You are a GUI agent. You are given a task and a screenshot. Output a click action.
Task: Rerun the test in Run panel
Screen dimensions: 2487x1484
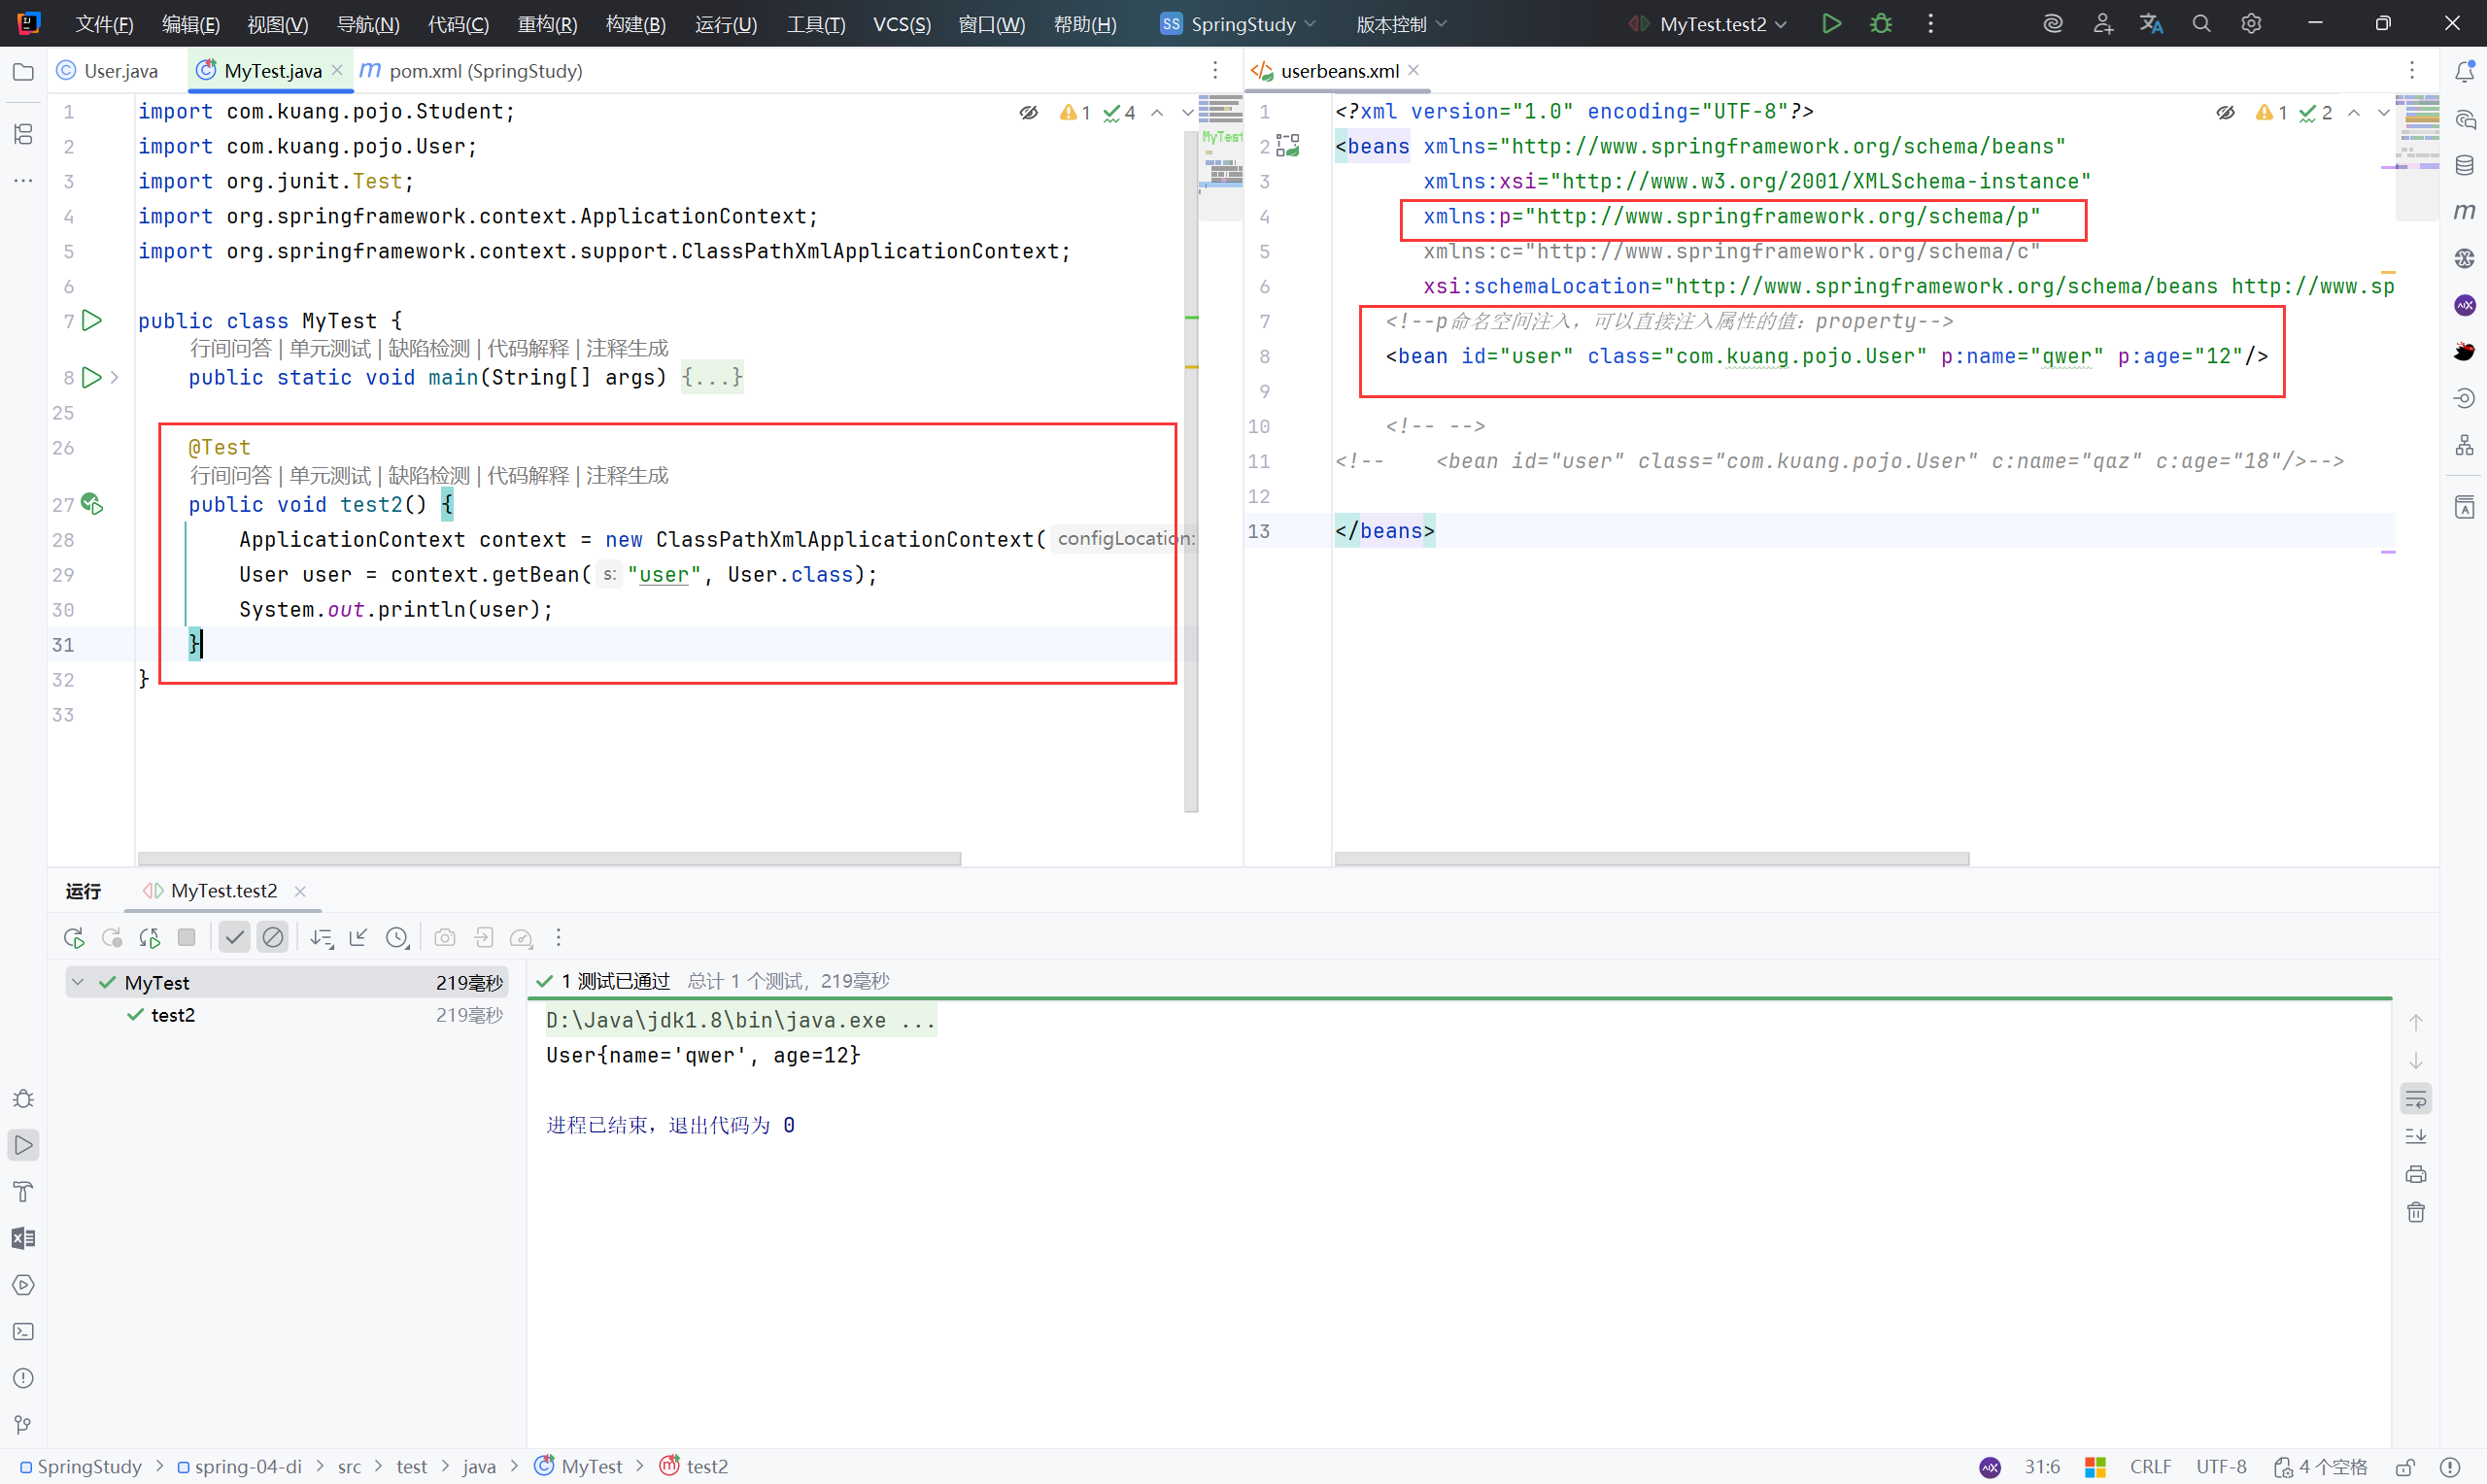pyautogui.click(x=73, y=938)
